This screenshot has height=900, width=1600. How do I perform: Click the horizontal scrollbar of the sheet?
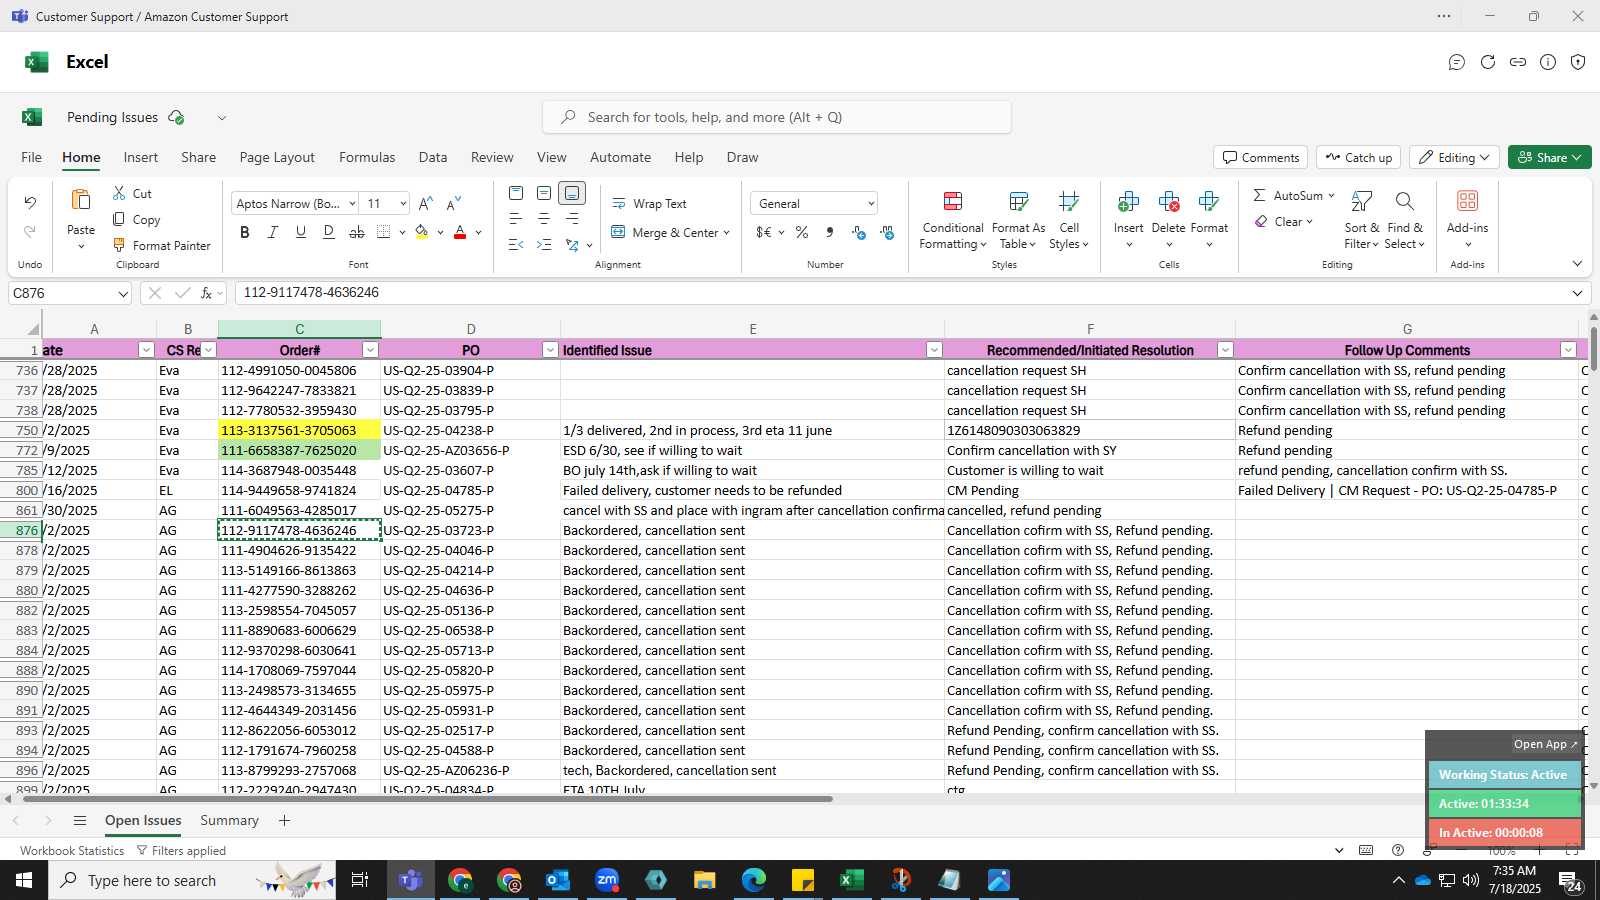point(427,799)
